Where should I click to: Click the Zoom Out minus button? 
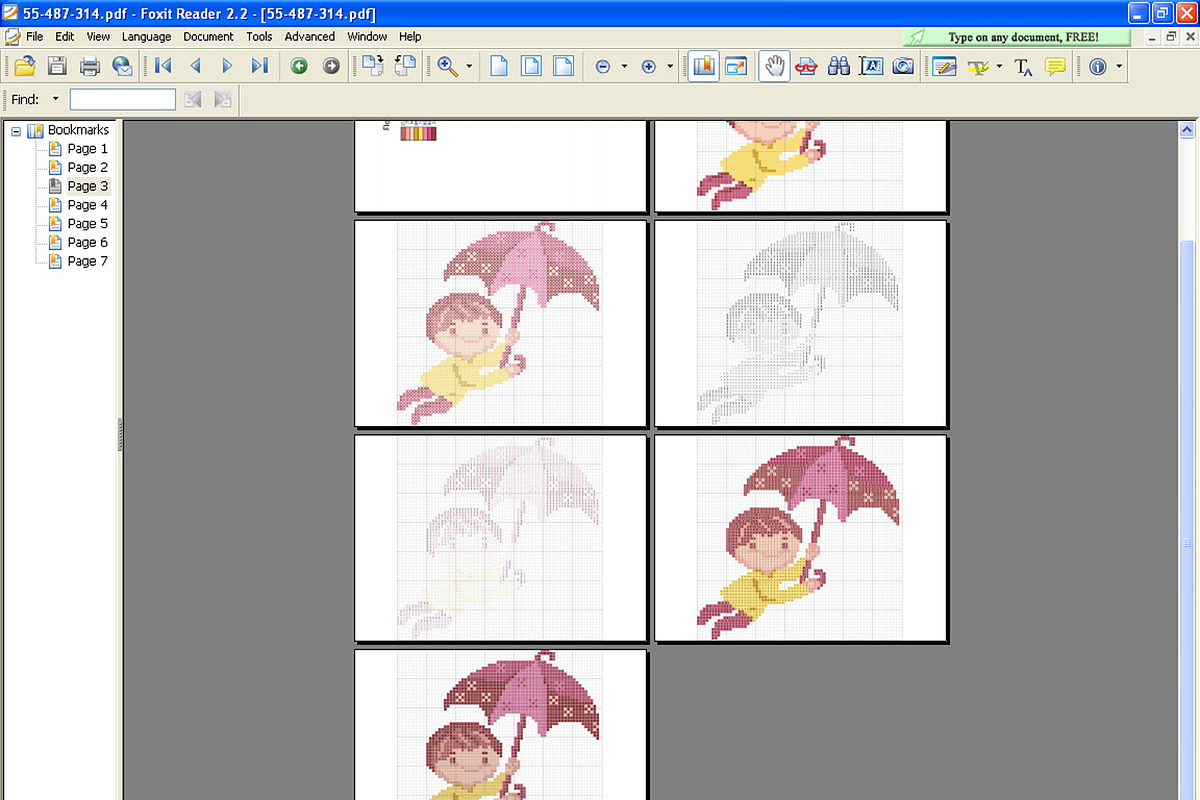coord(603,67)
